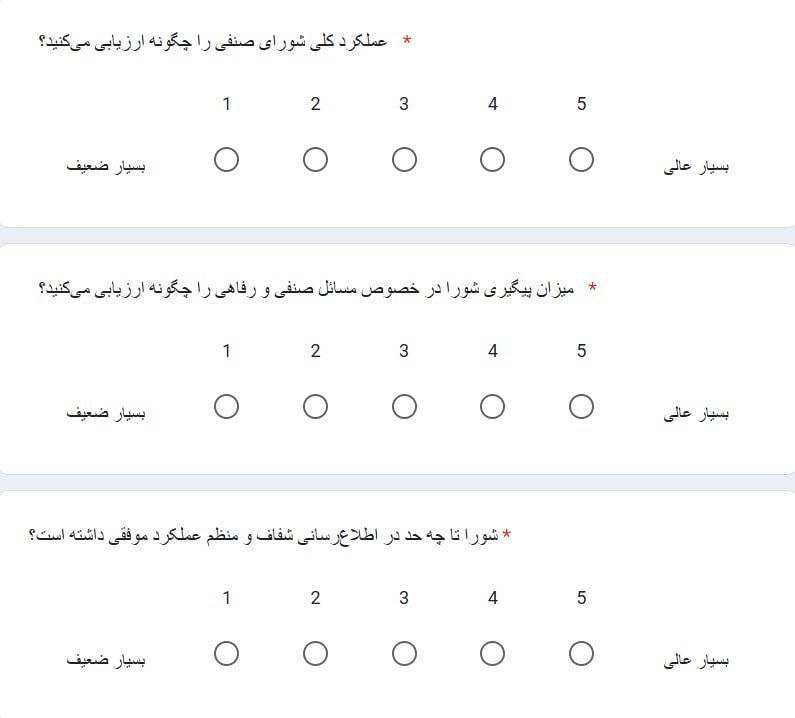795x718 pixels.
Task: Select rating 5 for overall council performance
Action: [581, 160]
